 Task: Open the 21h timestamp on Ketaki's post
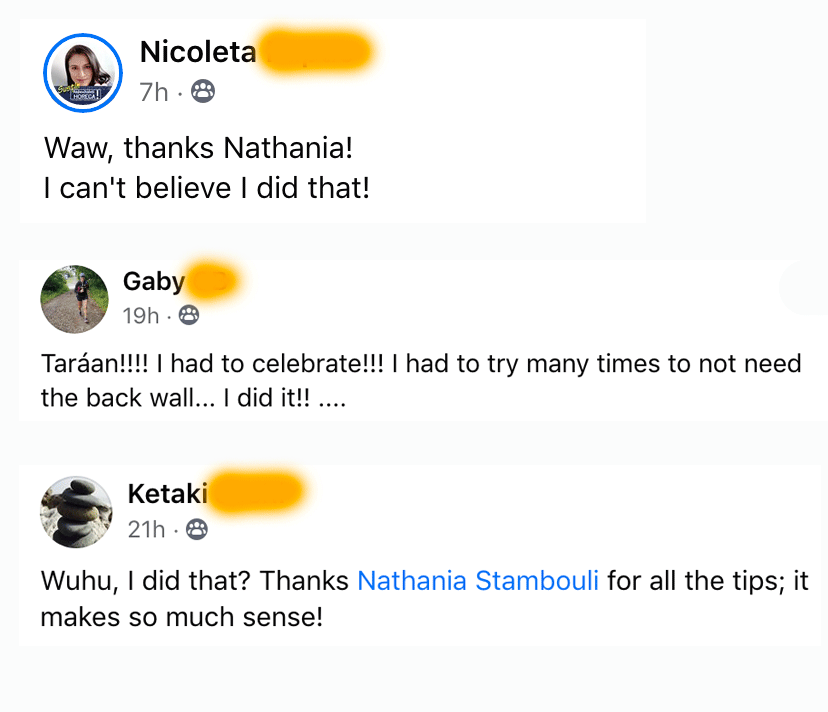point(146,530)
